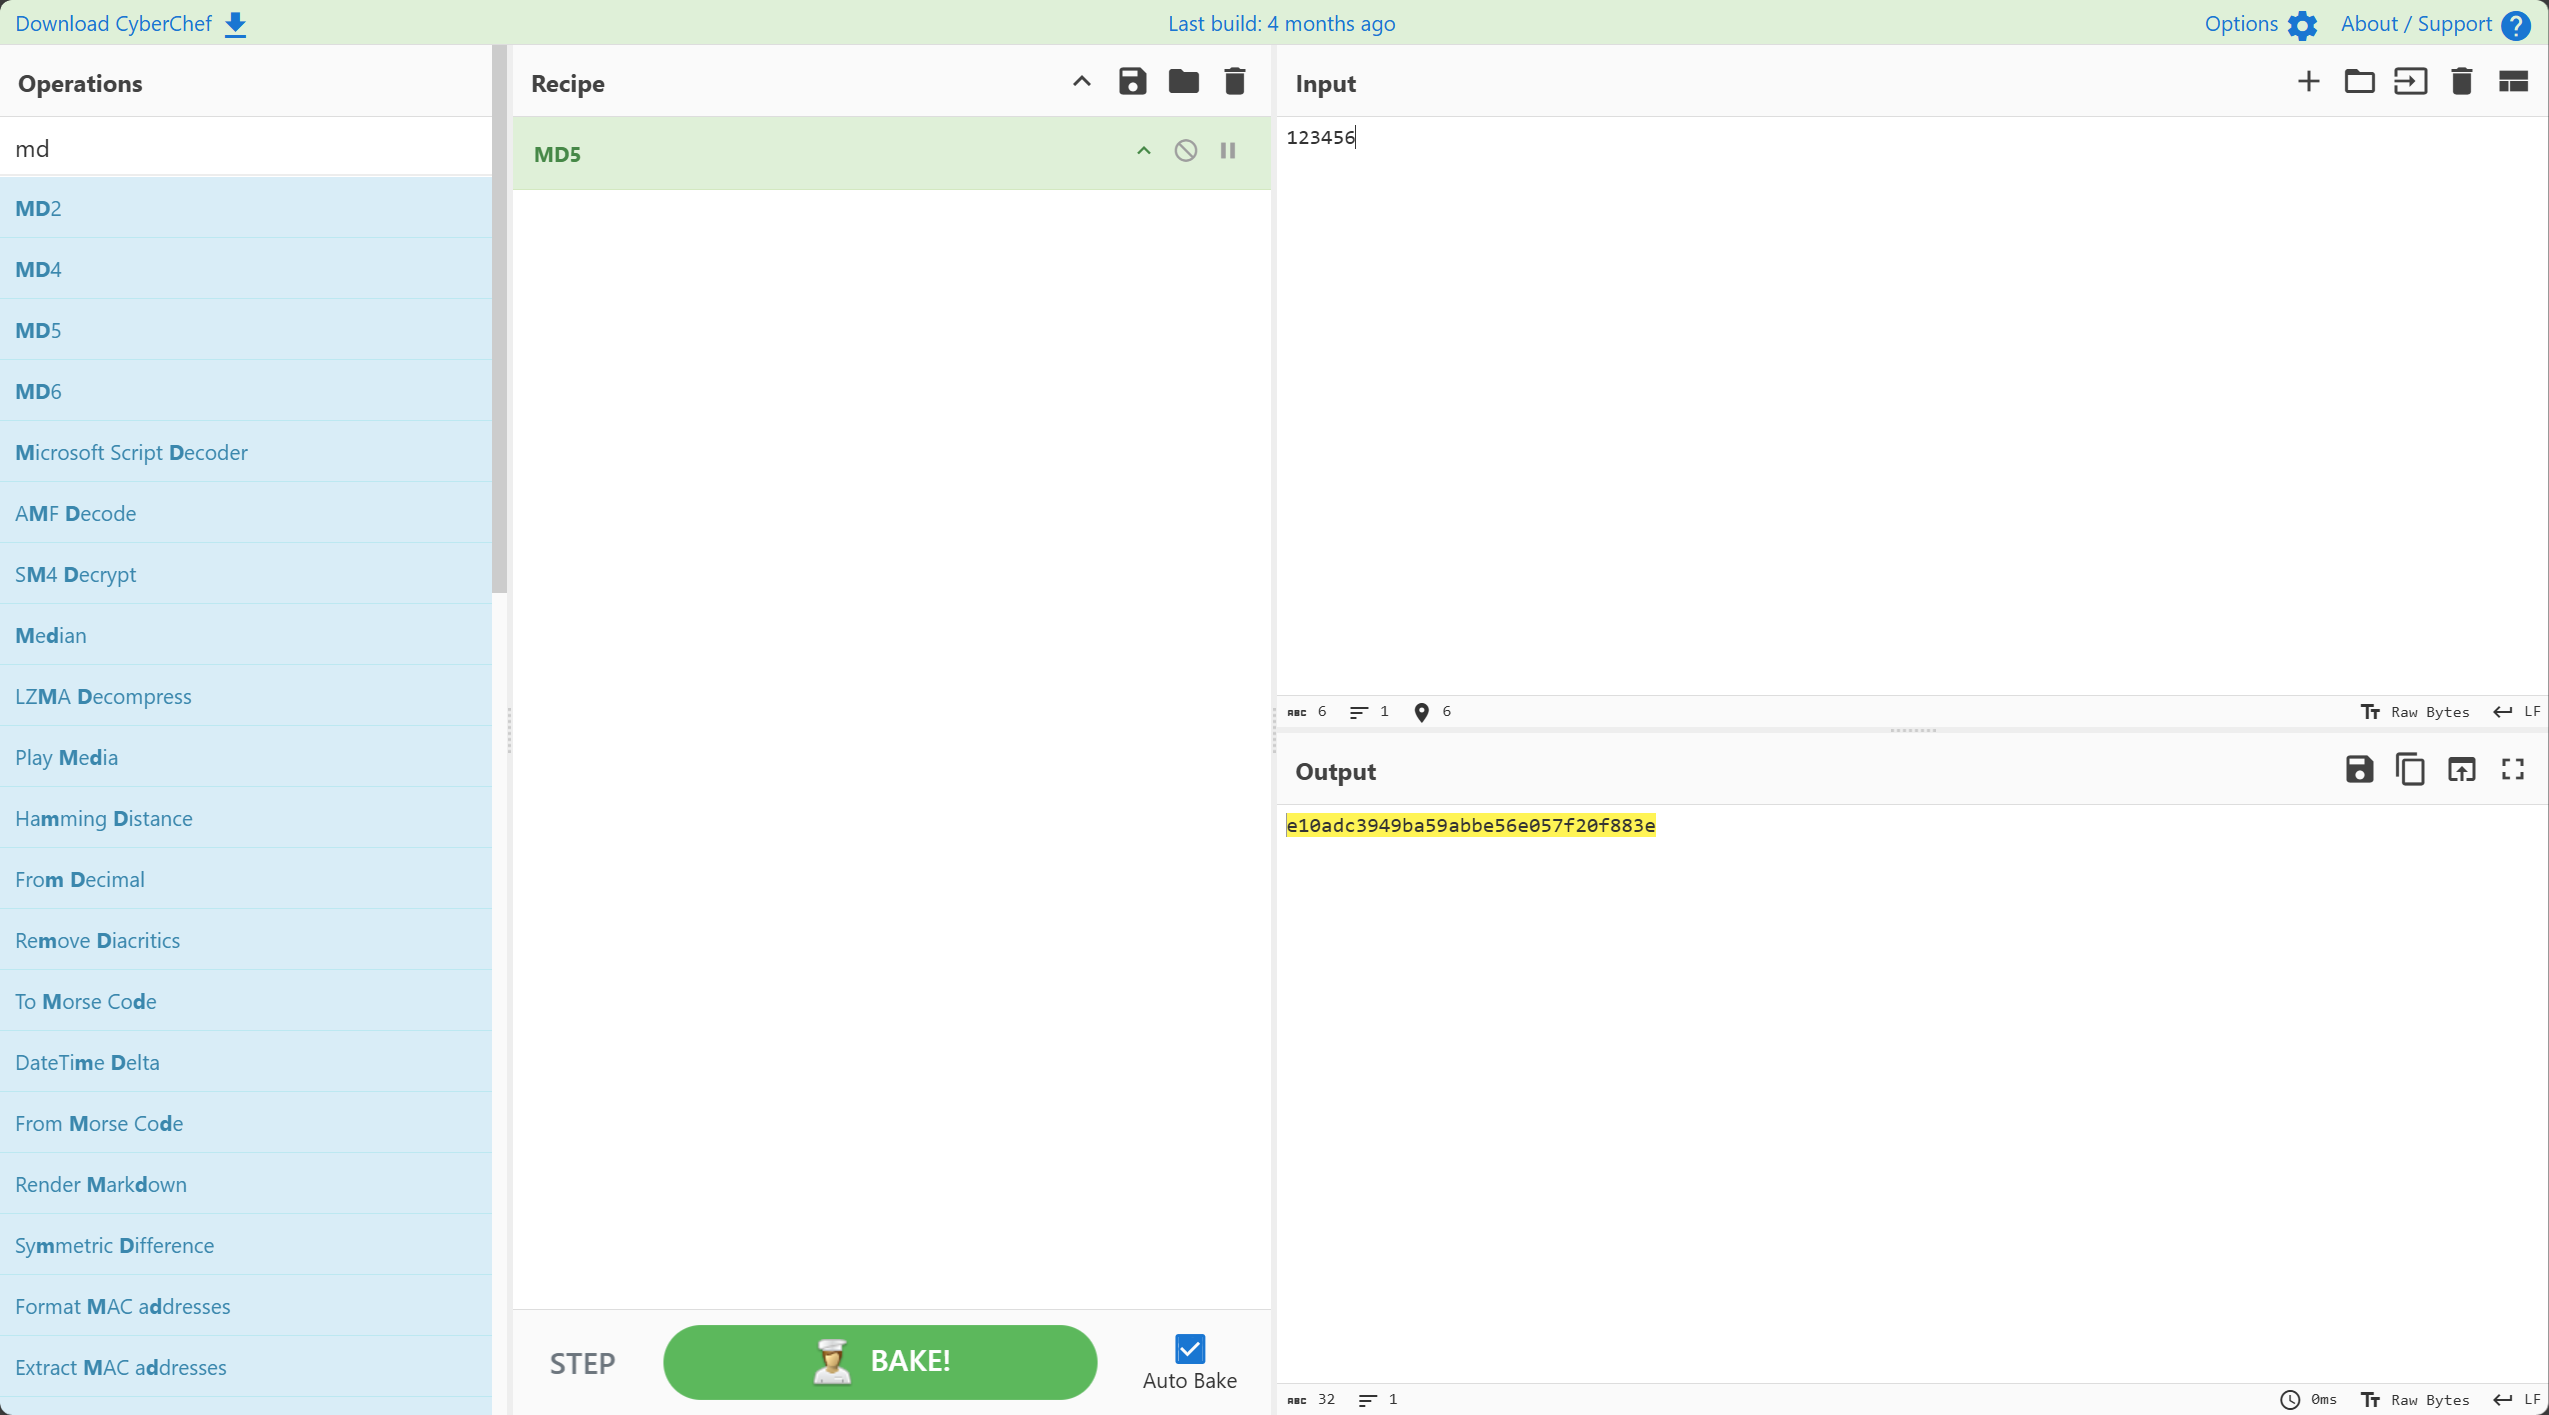
Task: Choose SM4 Decrypt operation
Action: pos(246,574)
